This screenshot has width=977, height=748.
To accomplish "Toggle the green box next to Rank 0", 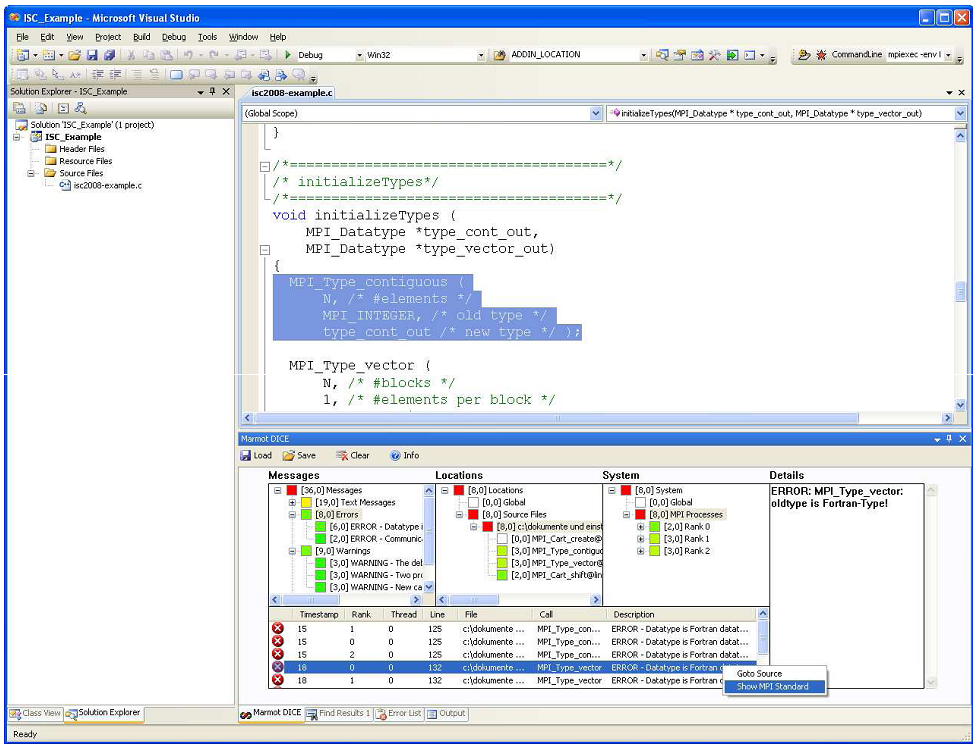I will [x=655, y=527].
